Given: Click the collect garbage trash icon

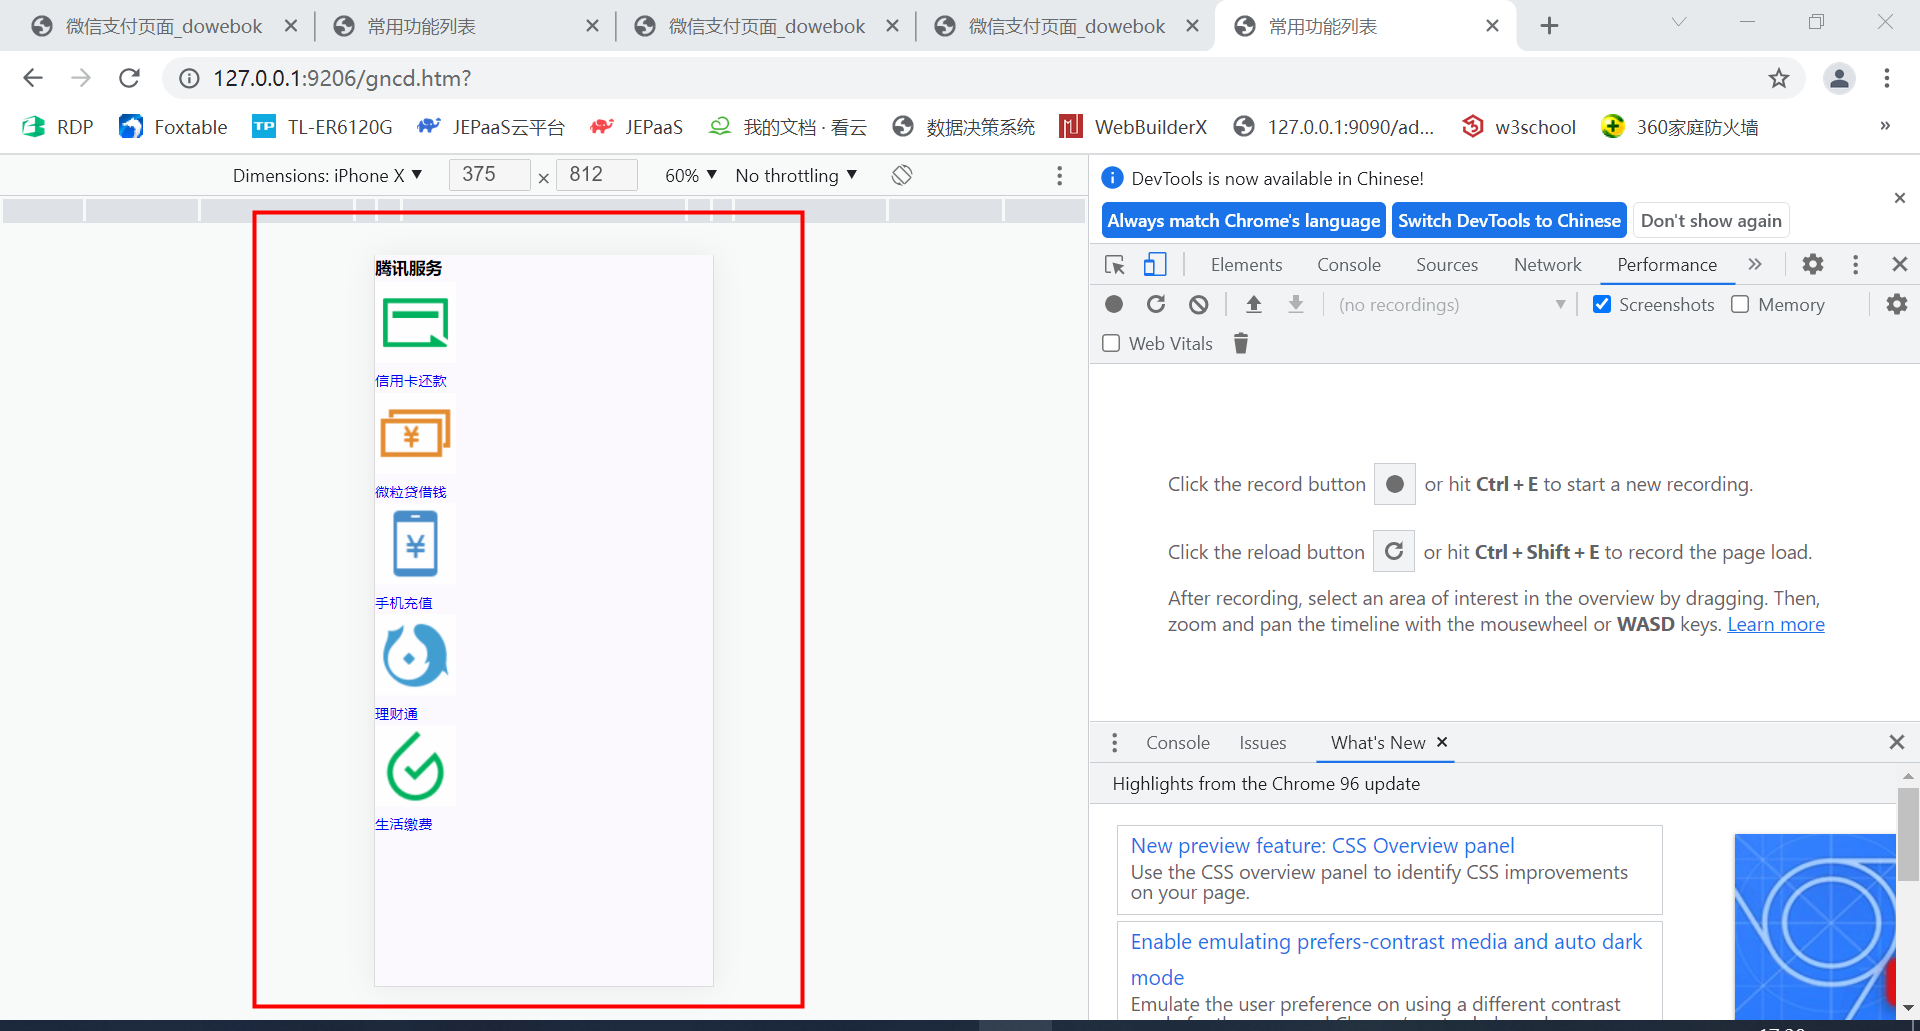Looking at the screenshot, I should point(1241,343).
